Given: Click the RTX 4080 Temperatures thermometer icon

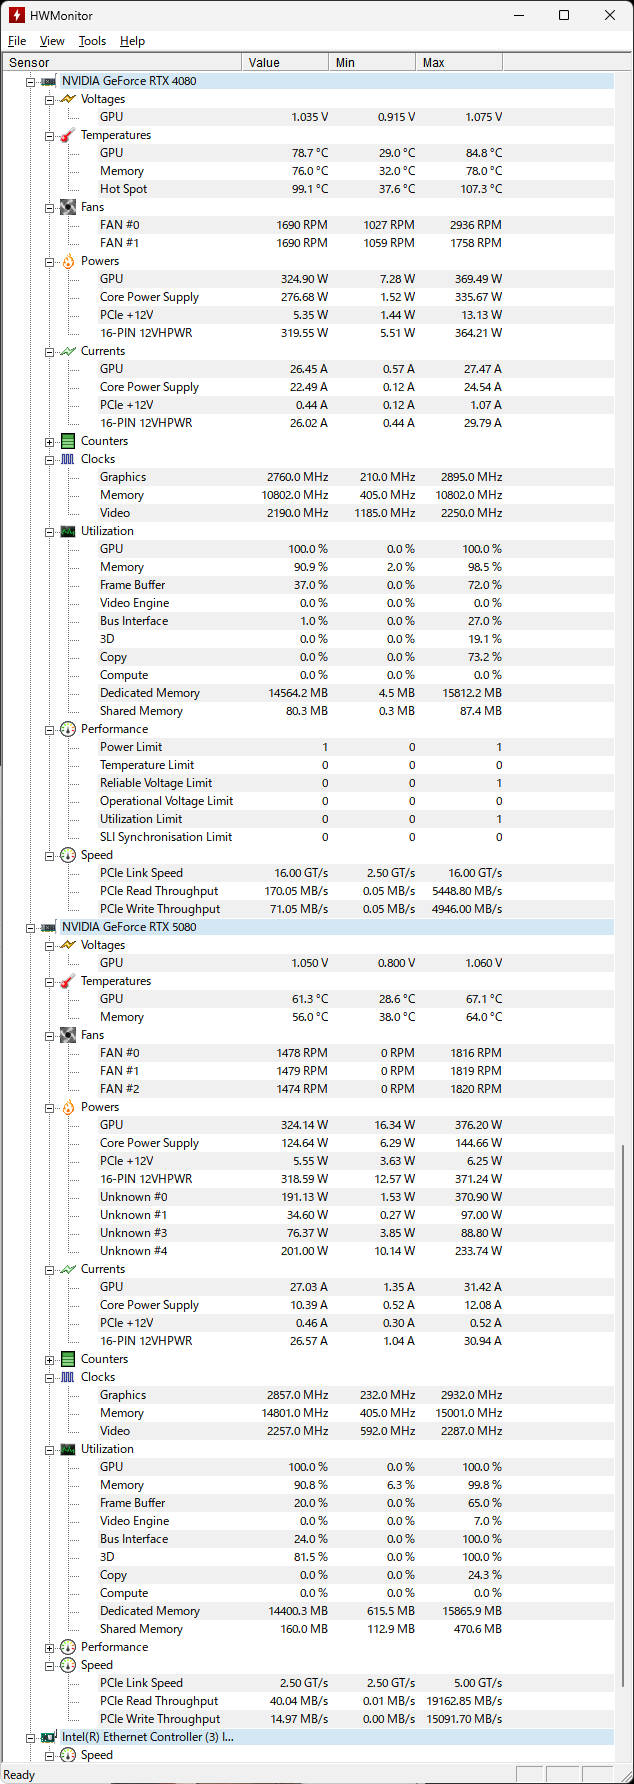Looking at the screenshot, I should click(x=68, y=135).
